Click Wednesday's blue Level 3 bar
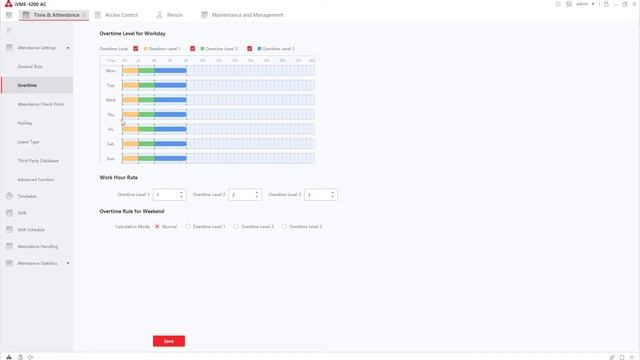 (170, 100)
